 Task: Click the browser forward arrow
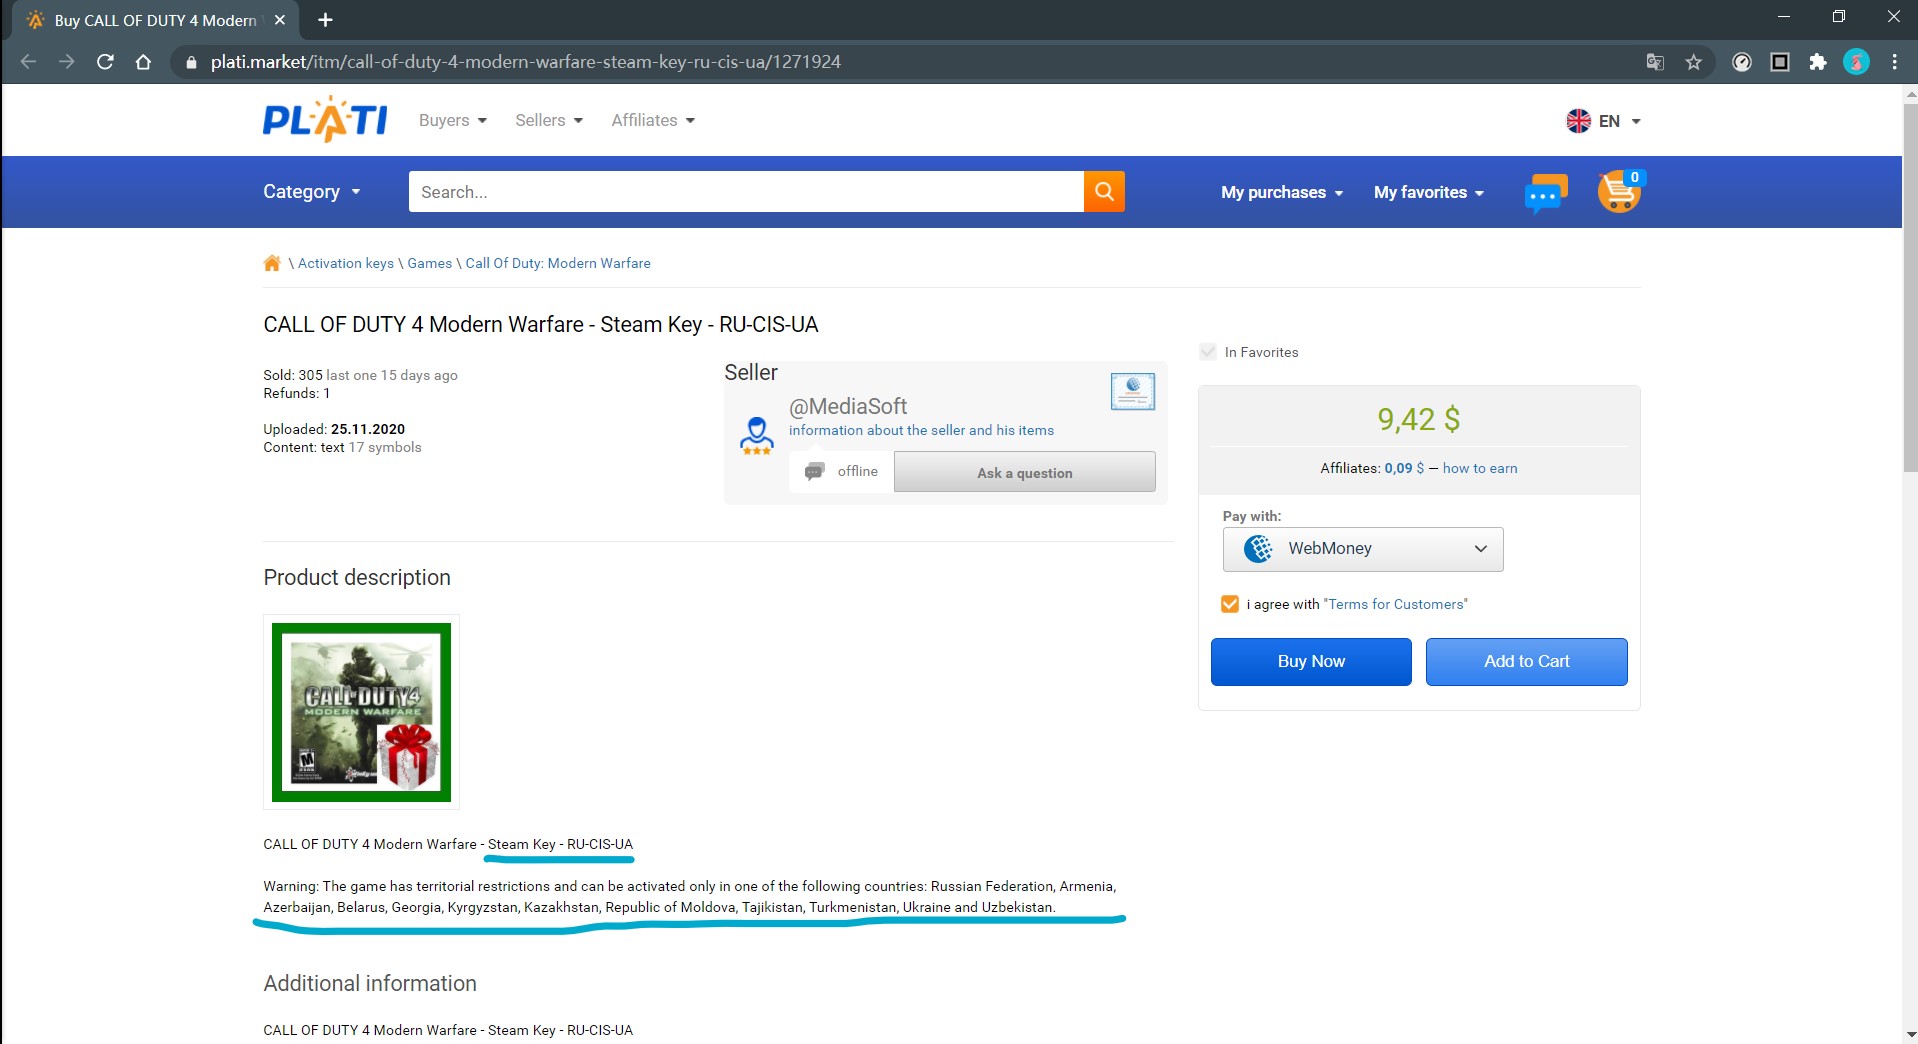66,62
